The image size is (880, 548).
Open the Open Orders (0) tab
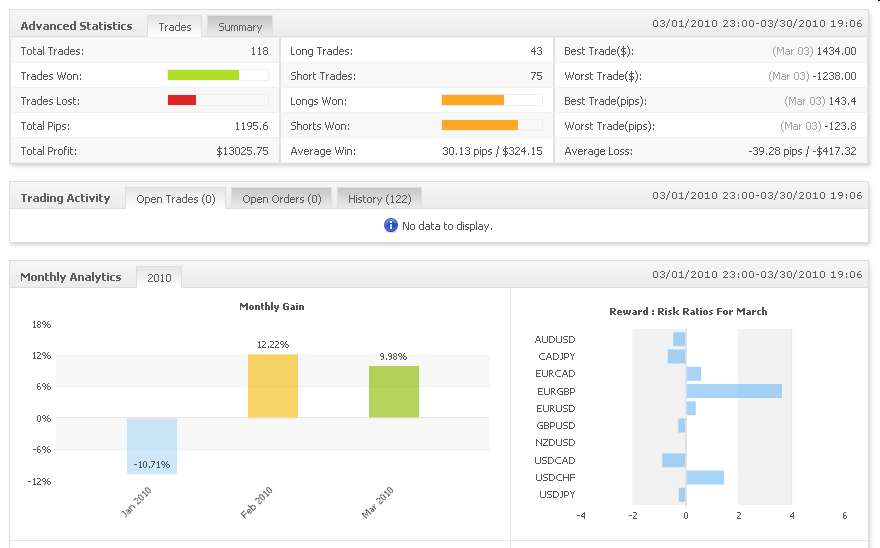(x=281, y=199)
